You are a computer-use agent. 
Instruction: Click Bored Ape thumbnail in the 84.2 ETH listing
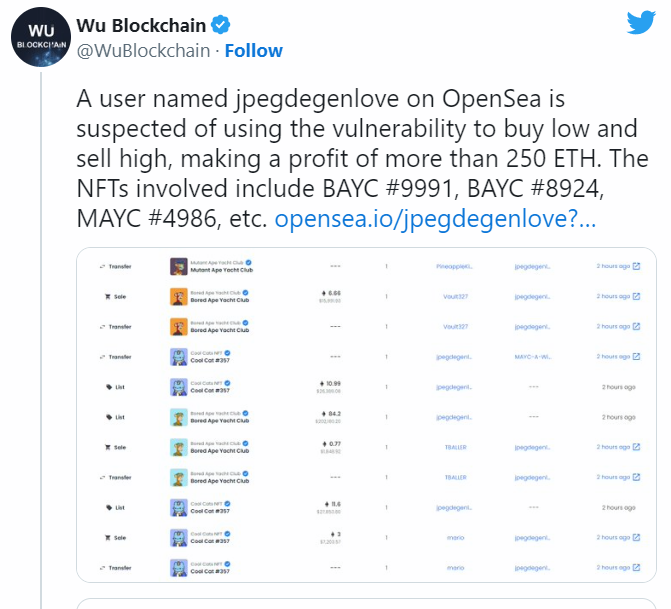tap(179, 417)
